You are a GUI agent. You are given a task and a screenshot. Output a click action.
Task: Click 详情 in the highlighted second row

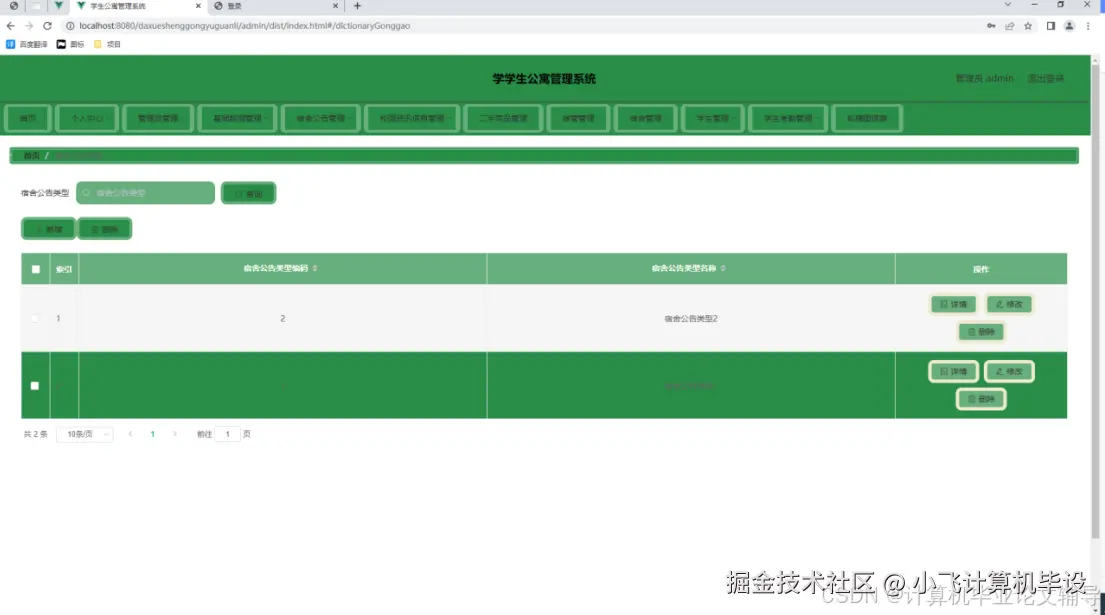[x=953, y=371]
